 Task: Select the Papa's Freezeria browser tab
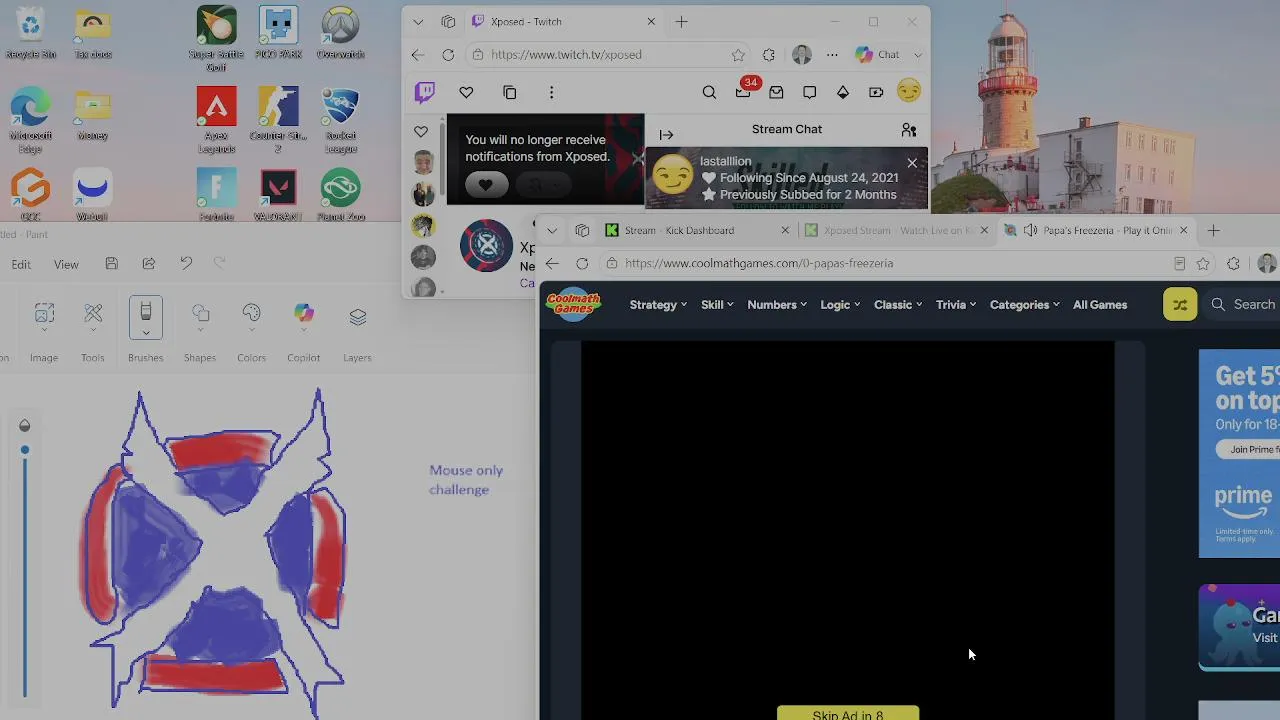1096,230
